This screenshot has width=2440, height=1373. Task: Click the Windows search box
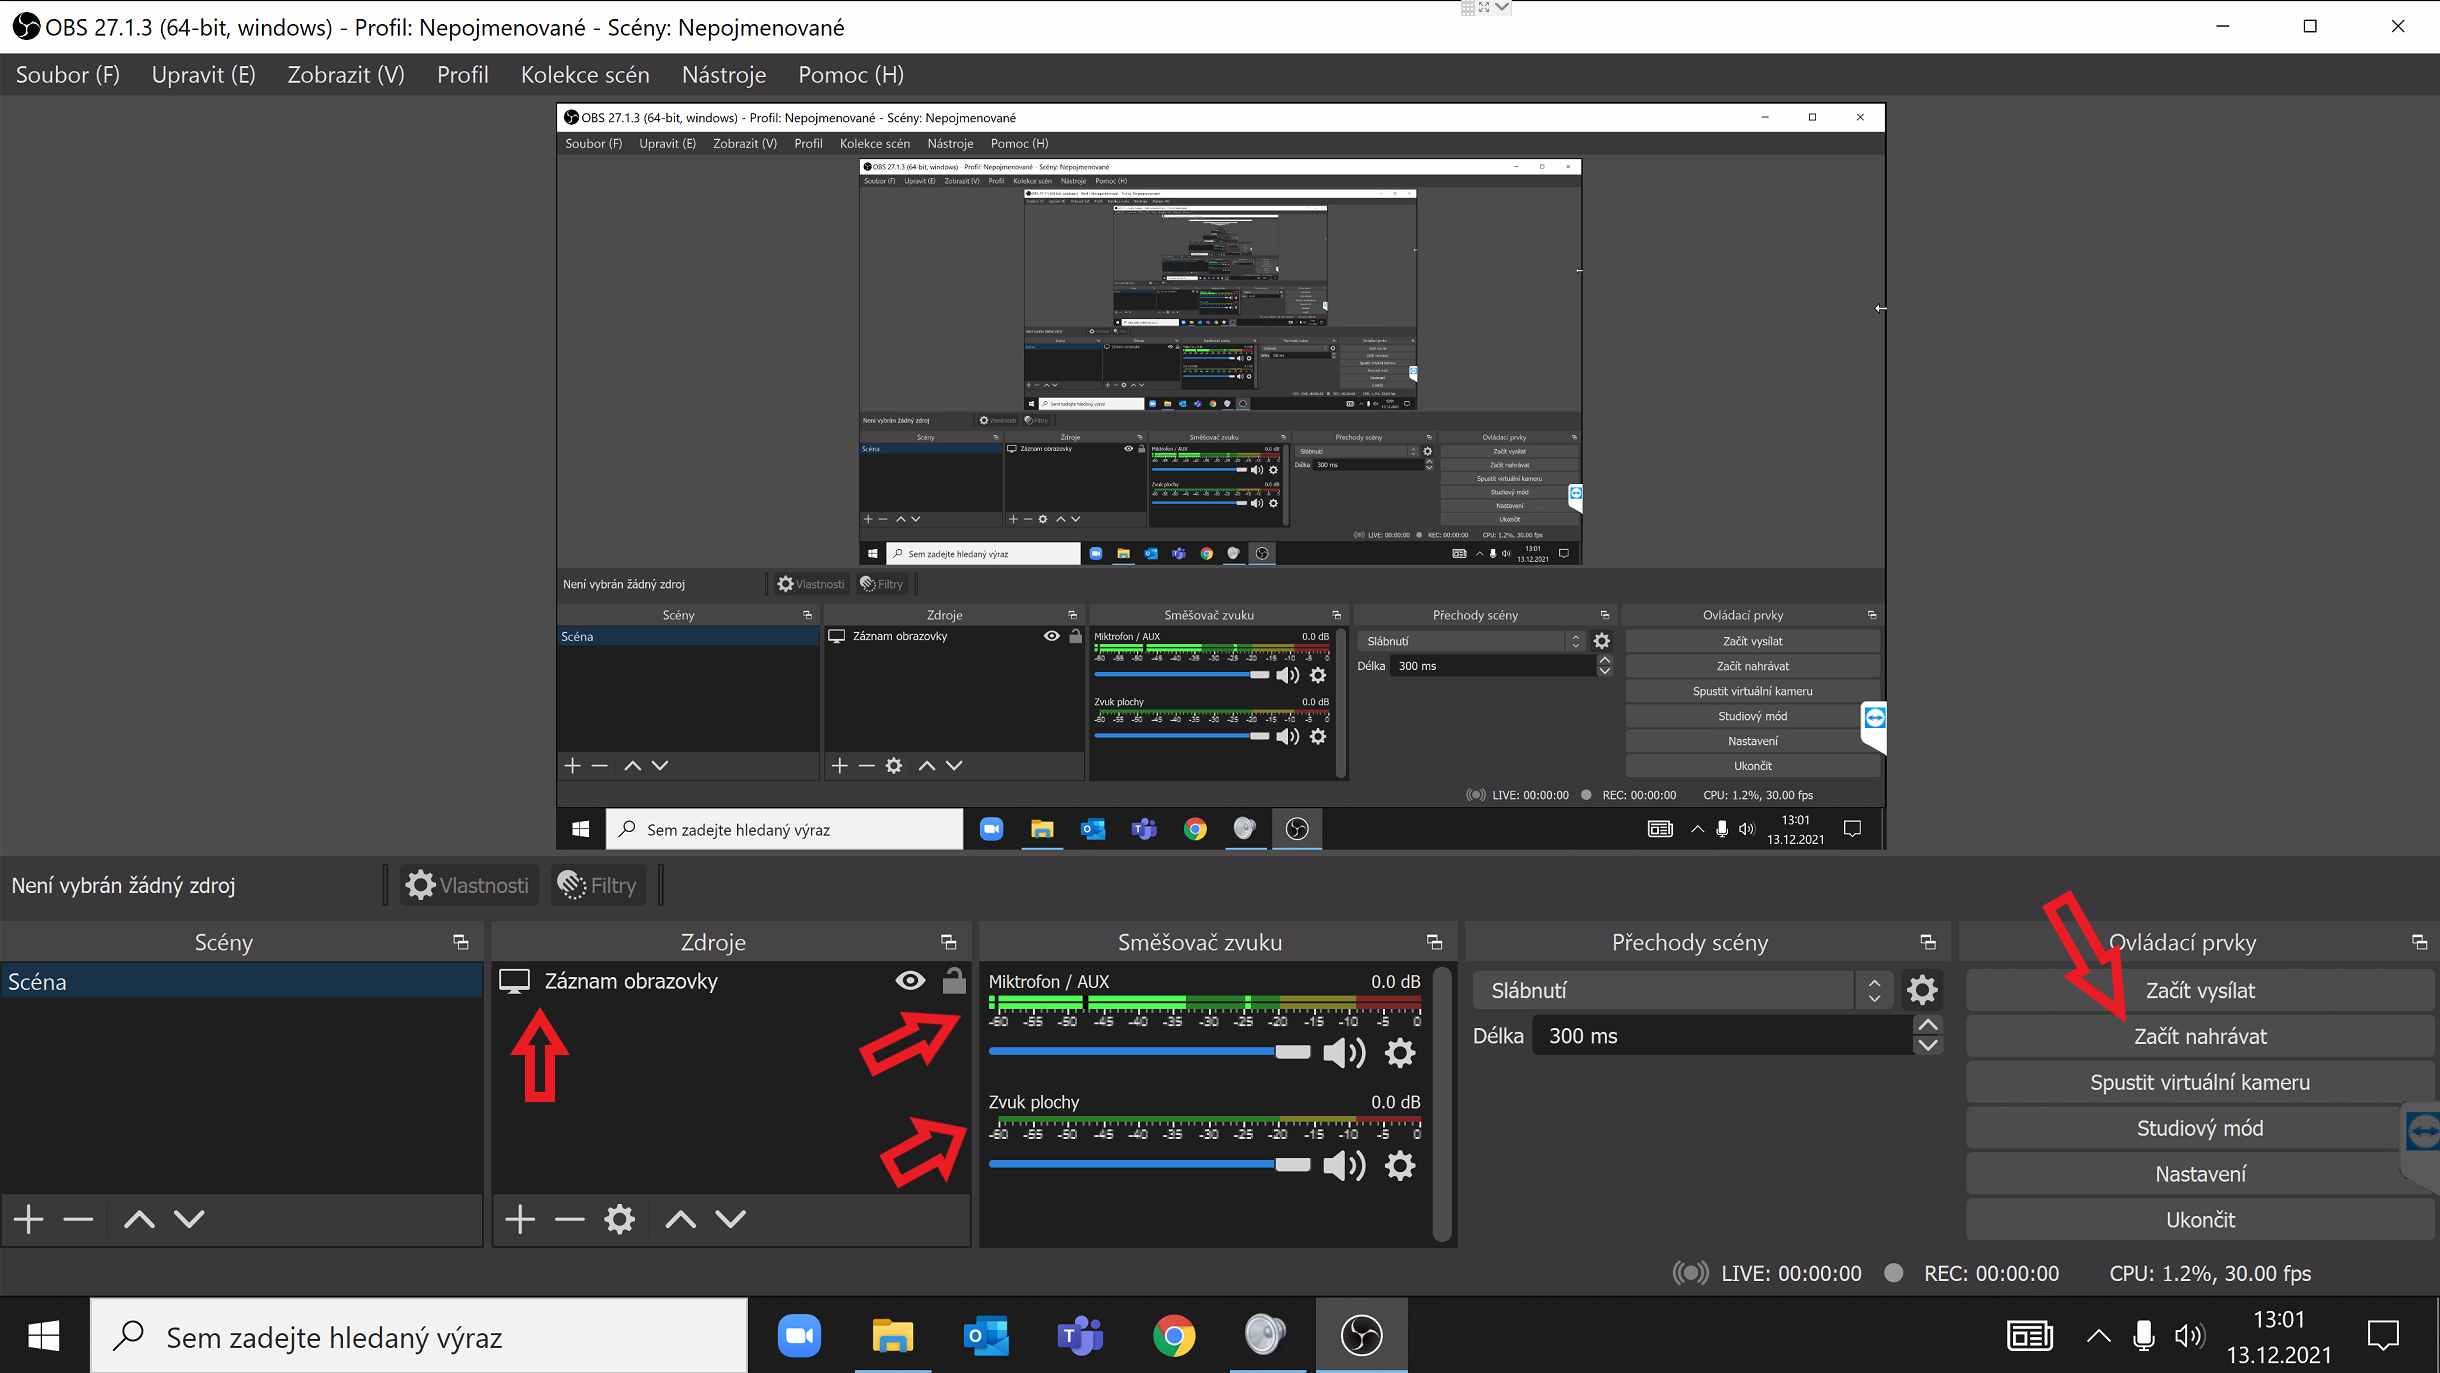click(420, 1336)
